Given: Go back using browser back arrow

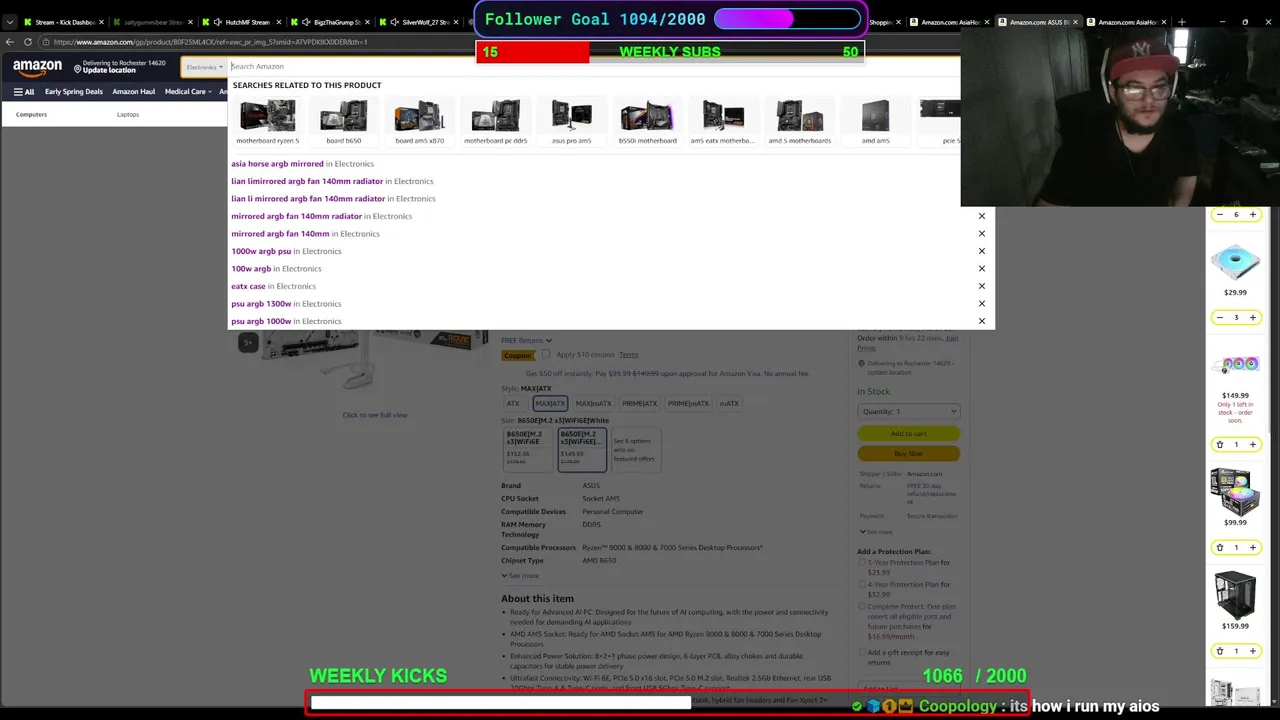Looking at the screenshot, I should [x=10, y=42].
